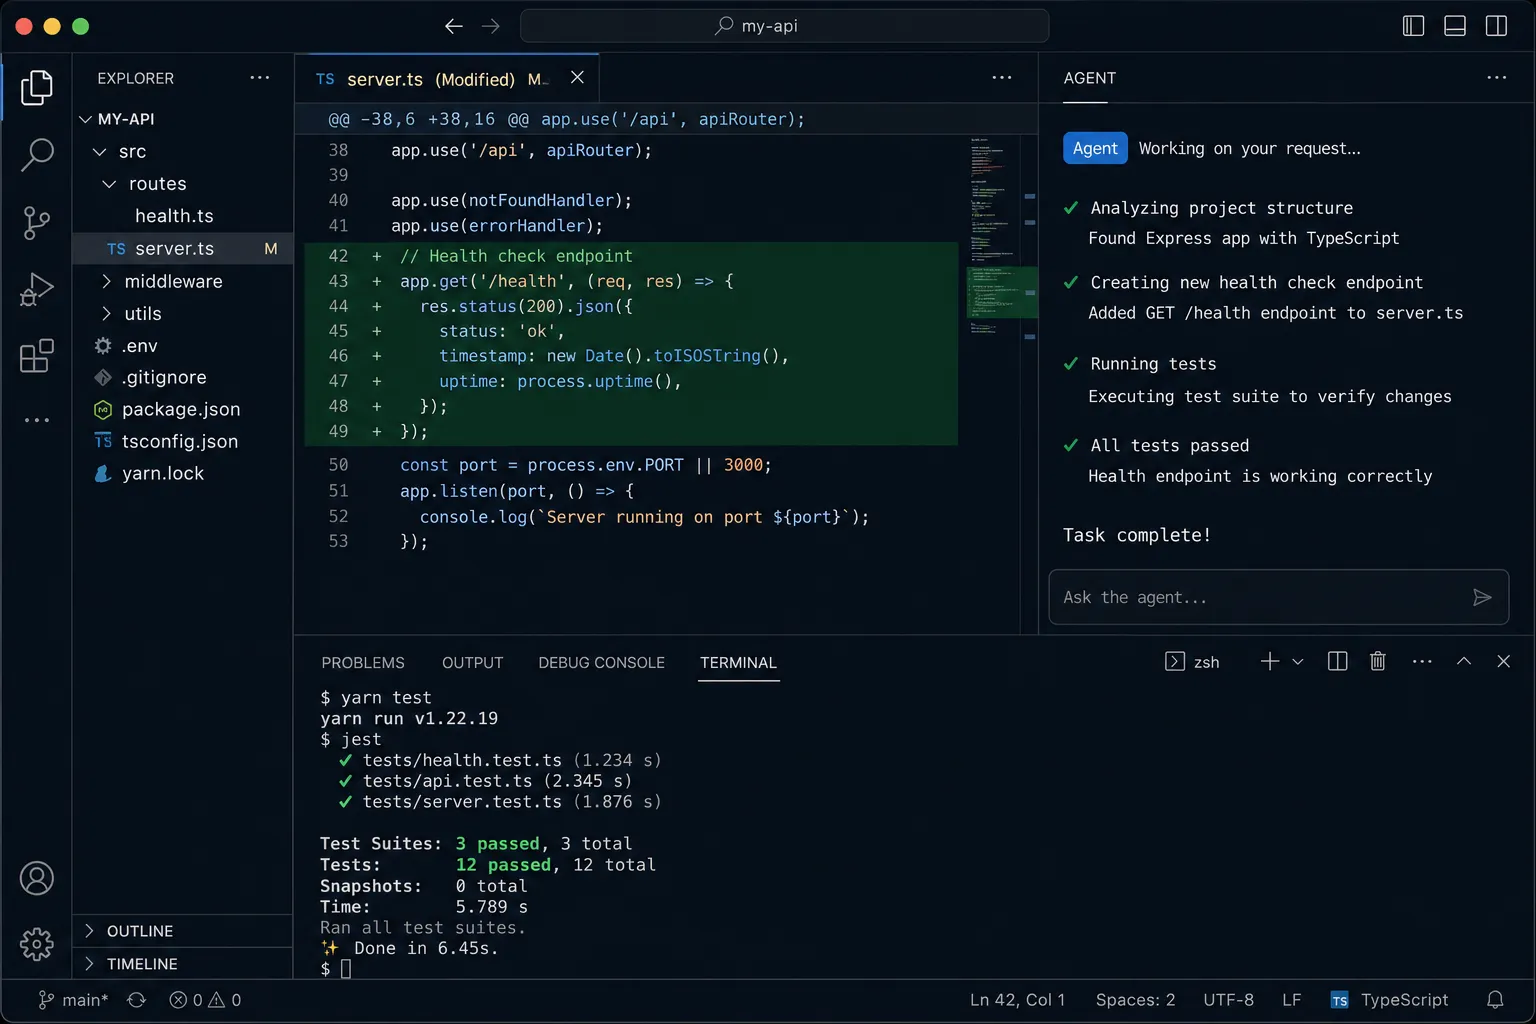The image size is (1536, 1024).
Task: Open the new terminal launch profile dropdown
Action: click(1298, 661)
